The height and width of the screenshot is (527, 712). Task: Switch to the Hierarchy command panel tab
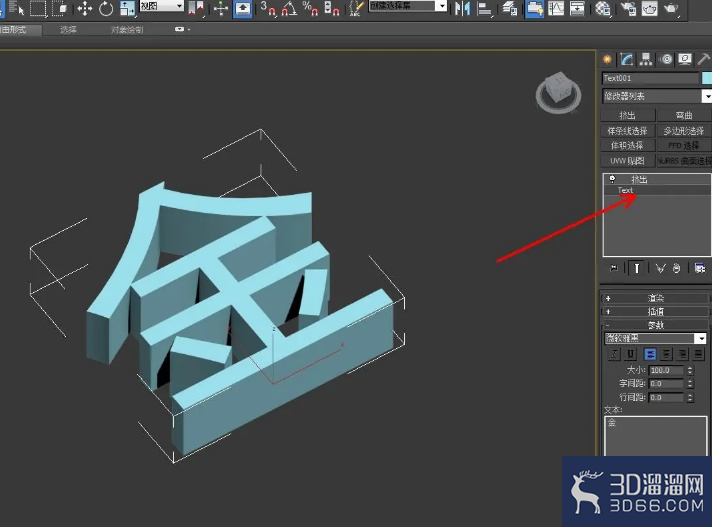click(646, 59)
